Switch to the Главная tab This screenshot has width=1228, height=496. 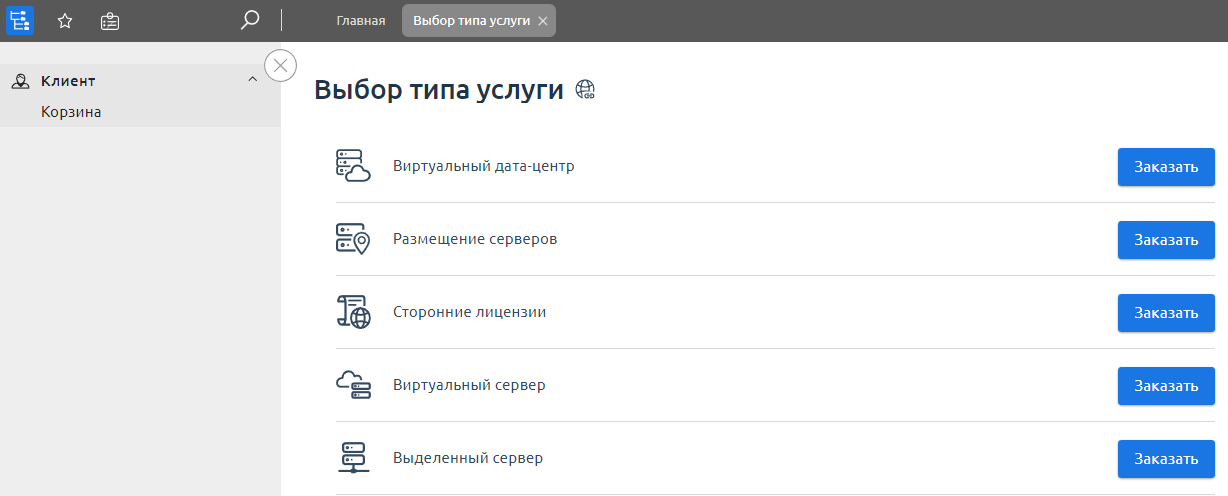pyautogui.click(x=360, y=21)
